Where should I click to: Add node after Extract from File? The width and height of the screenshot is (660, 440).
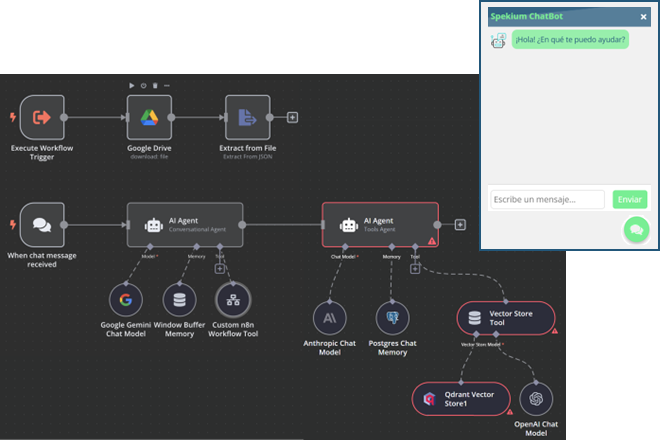pyautogui.click(x=293, y=117)
